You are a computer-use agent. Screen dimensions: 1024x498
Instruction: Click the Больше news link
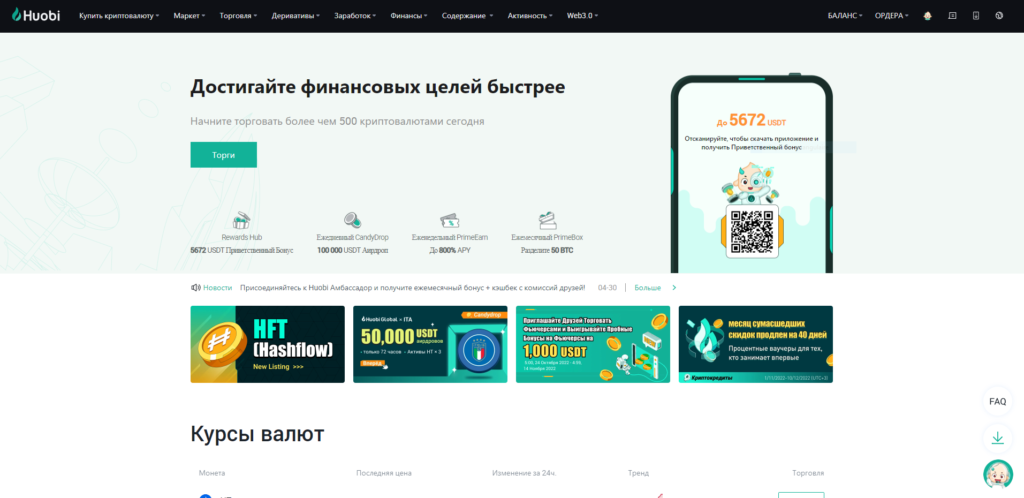pos(648,287)
